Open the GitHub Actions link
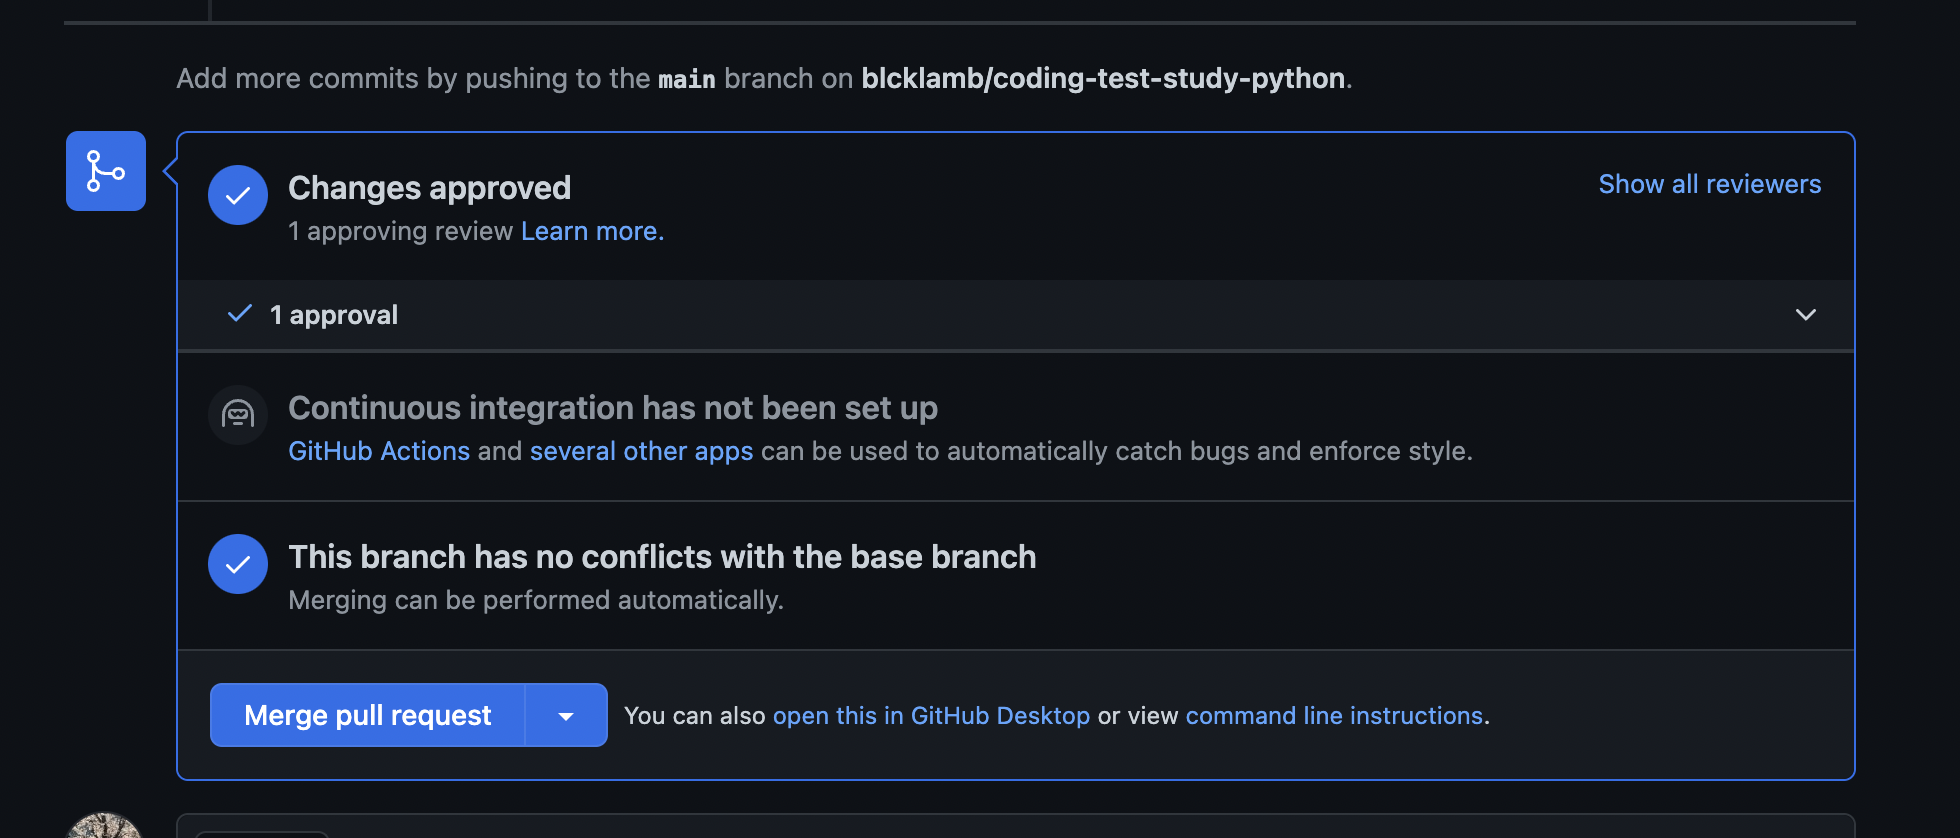The height and width of the screenshot is (838, 1960). pos(379,451)
